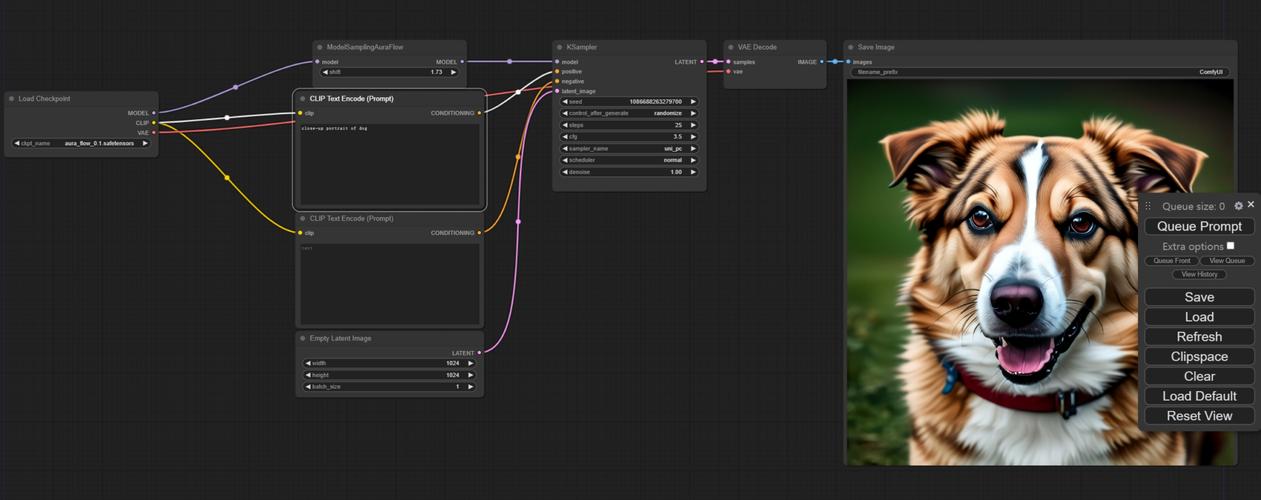Close the queue menu panel with X
This screenshot has height=500, width=1261.
click(x=1250, y=205)
